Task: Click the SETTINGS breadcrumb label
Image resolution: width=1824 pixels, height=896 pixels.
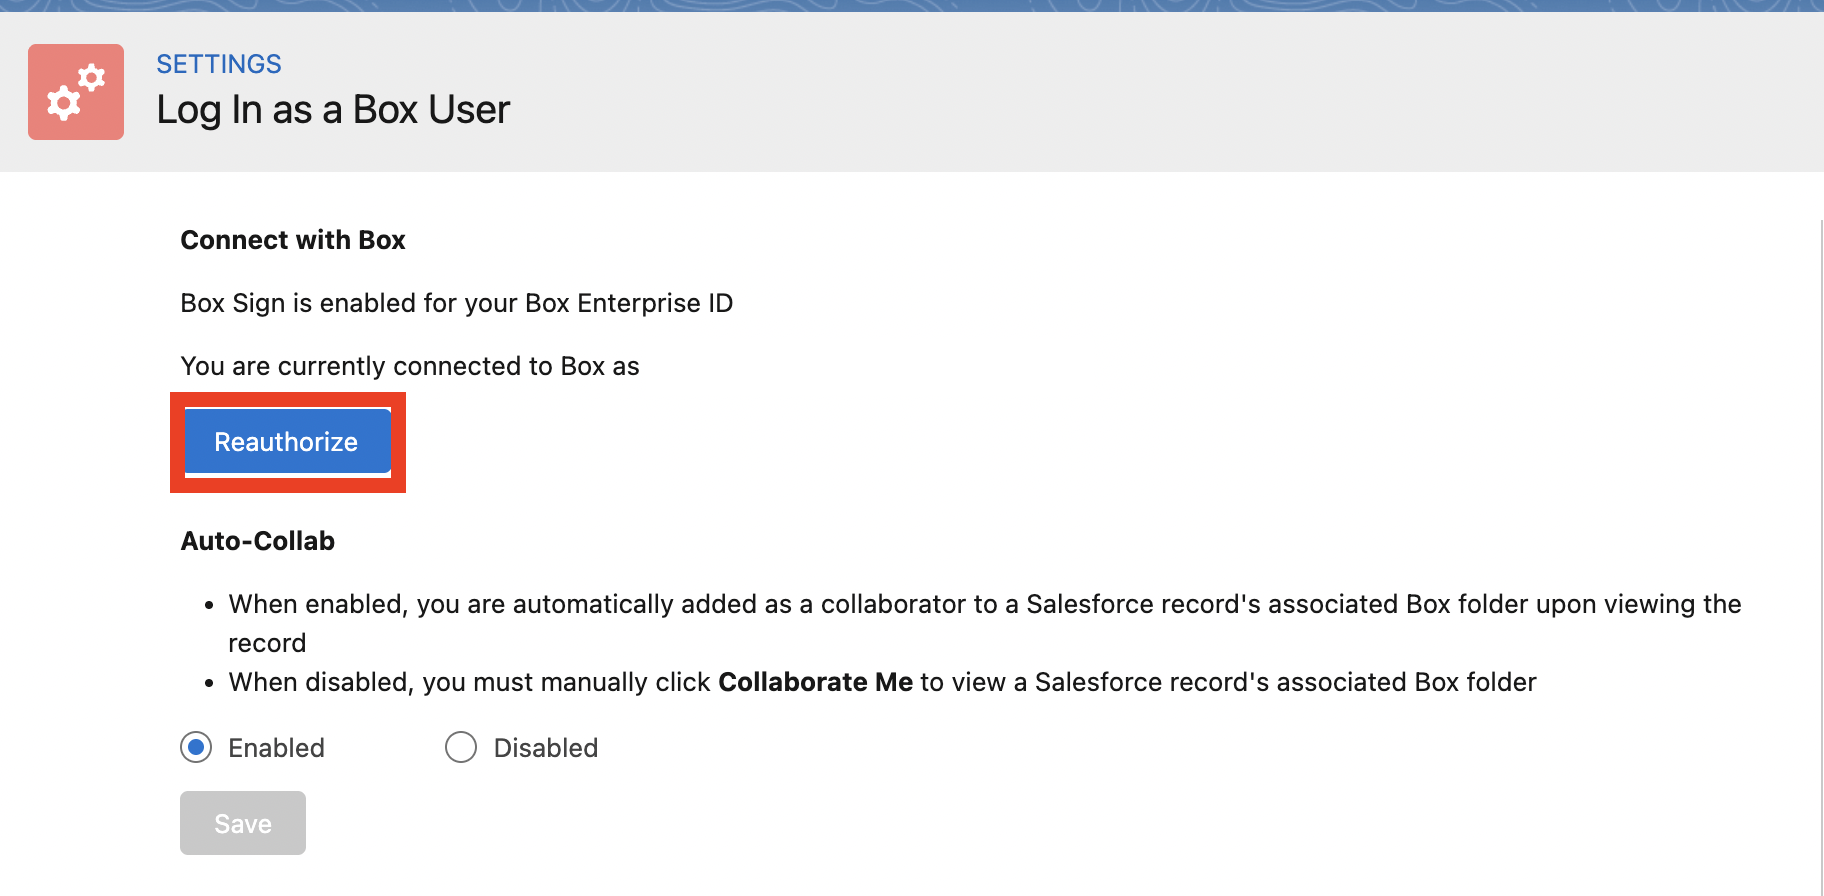Action: coord(219,64)
